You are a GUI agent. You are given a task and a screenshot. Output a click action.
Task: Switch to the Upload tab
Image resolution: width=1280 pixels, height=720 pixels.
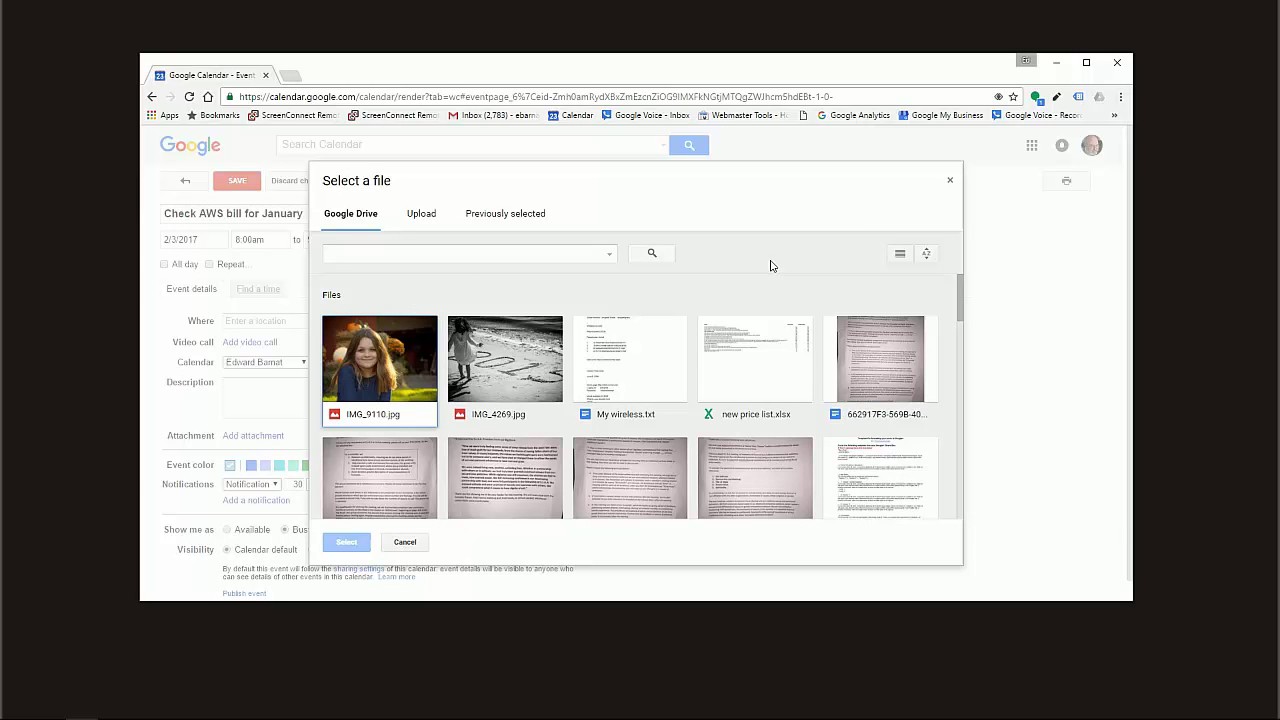coord(421,213)
